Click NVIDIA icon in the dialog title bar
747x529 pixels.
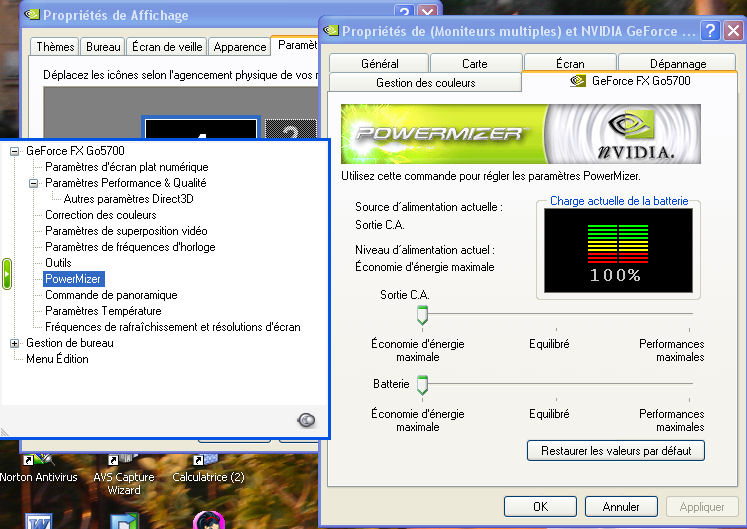pyautogui.click(x=331, y=31)
